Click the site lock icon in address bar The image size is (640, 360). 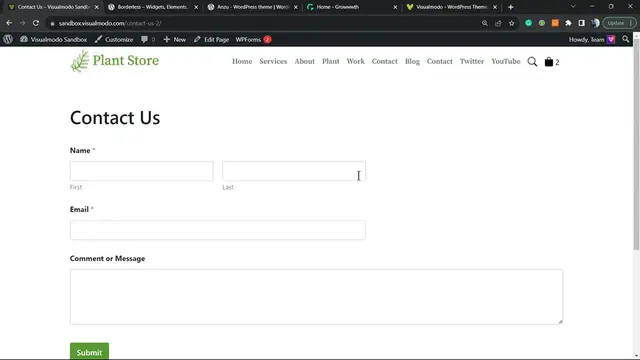(x=52, y=23)
